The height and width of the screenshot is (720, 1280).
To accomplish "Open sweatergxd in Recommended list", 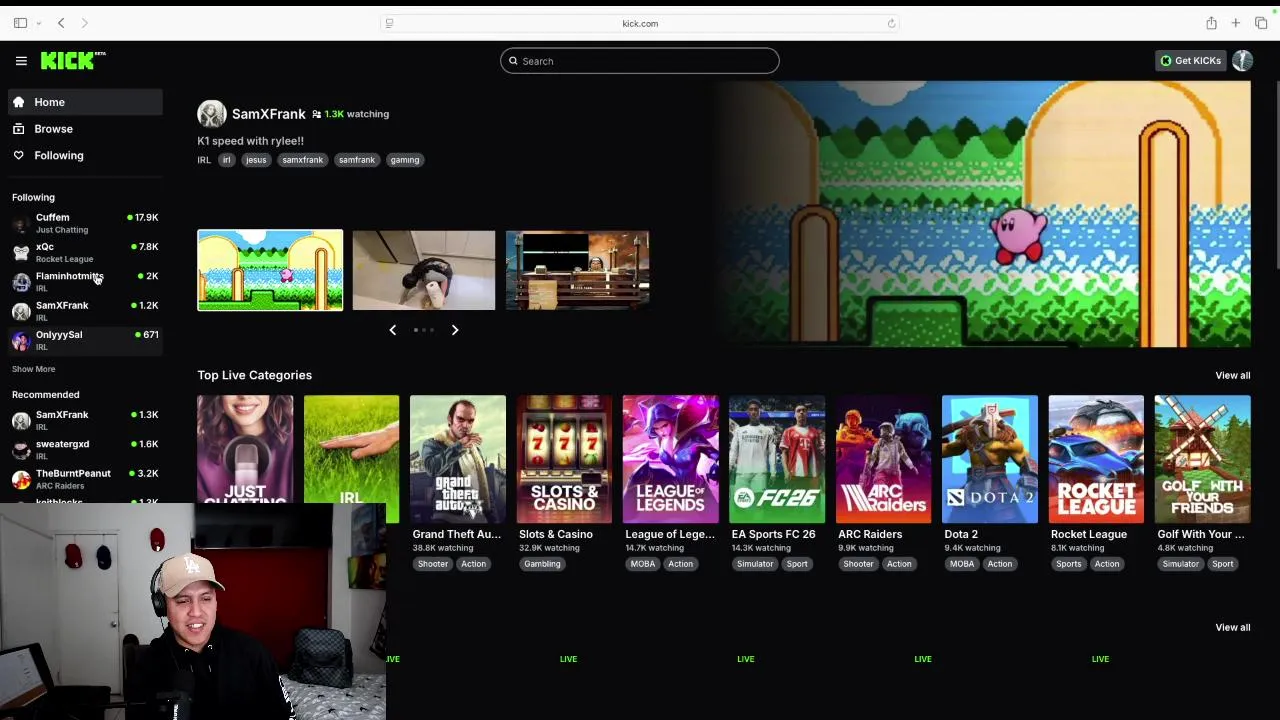I will click(85, 450).
